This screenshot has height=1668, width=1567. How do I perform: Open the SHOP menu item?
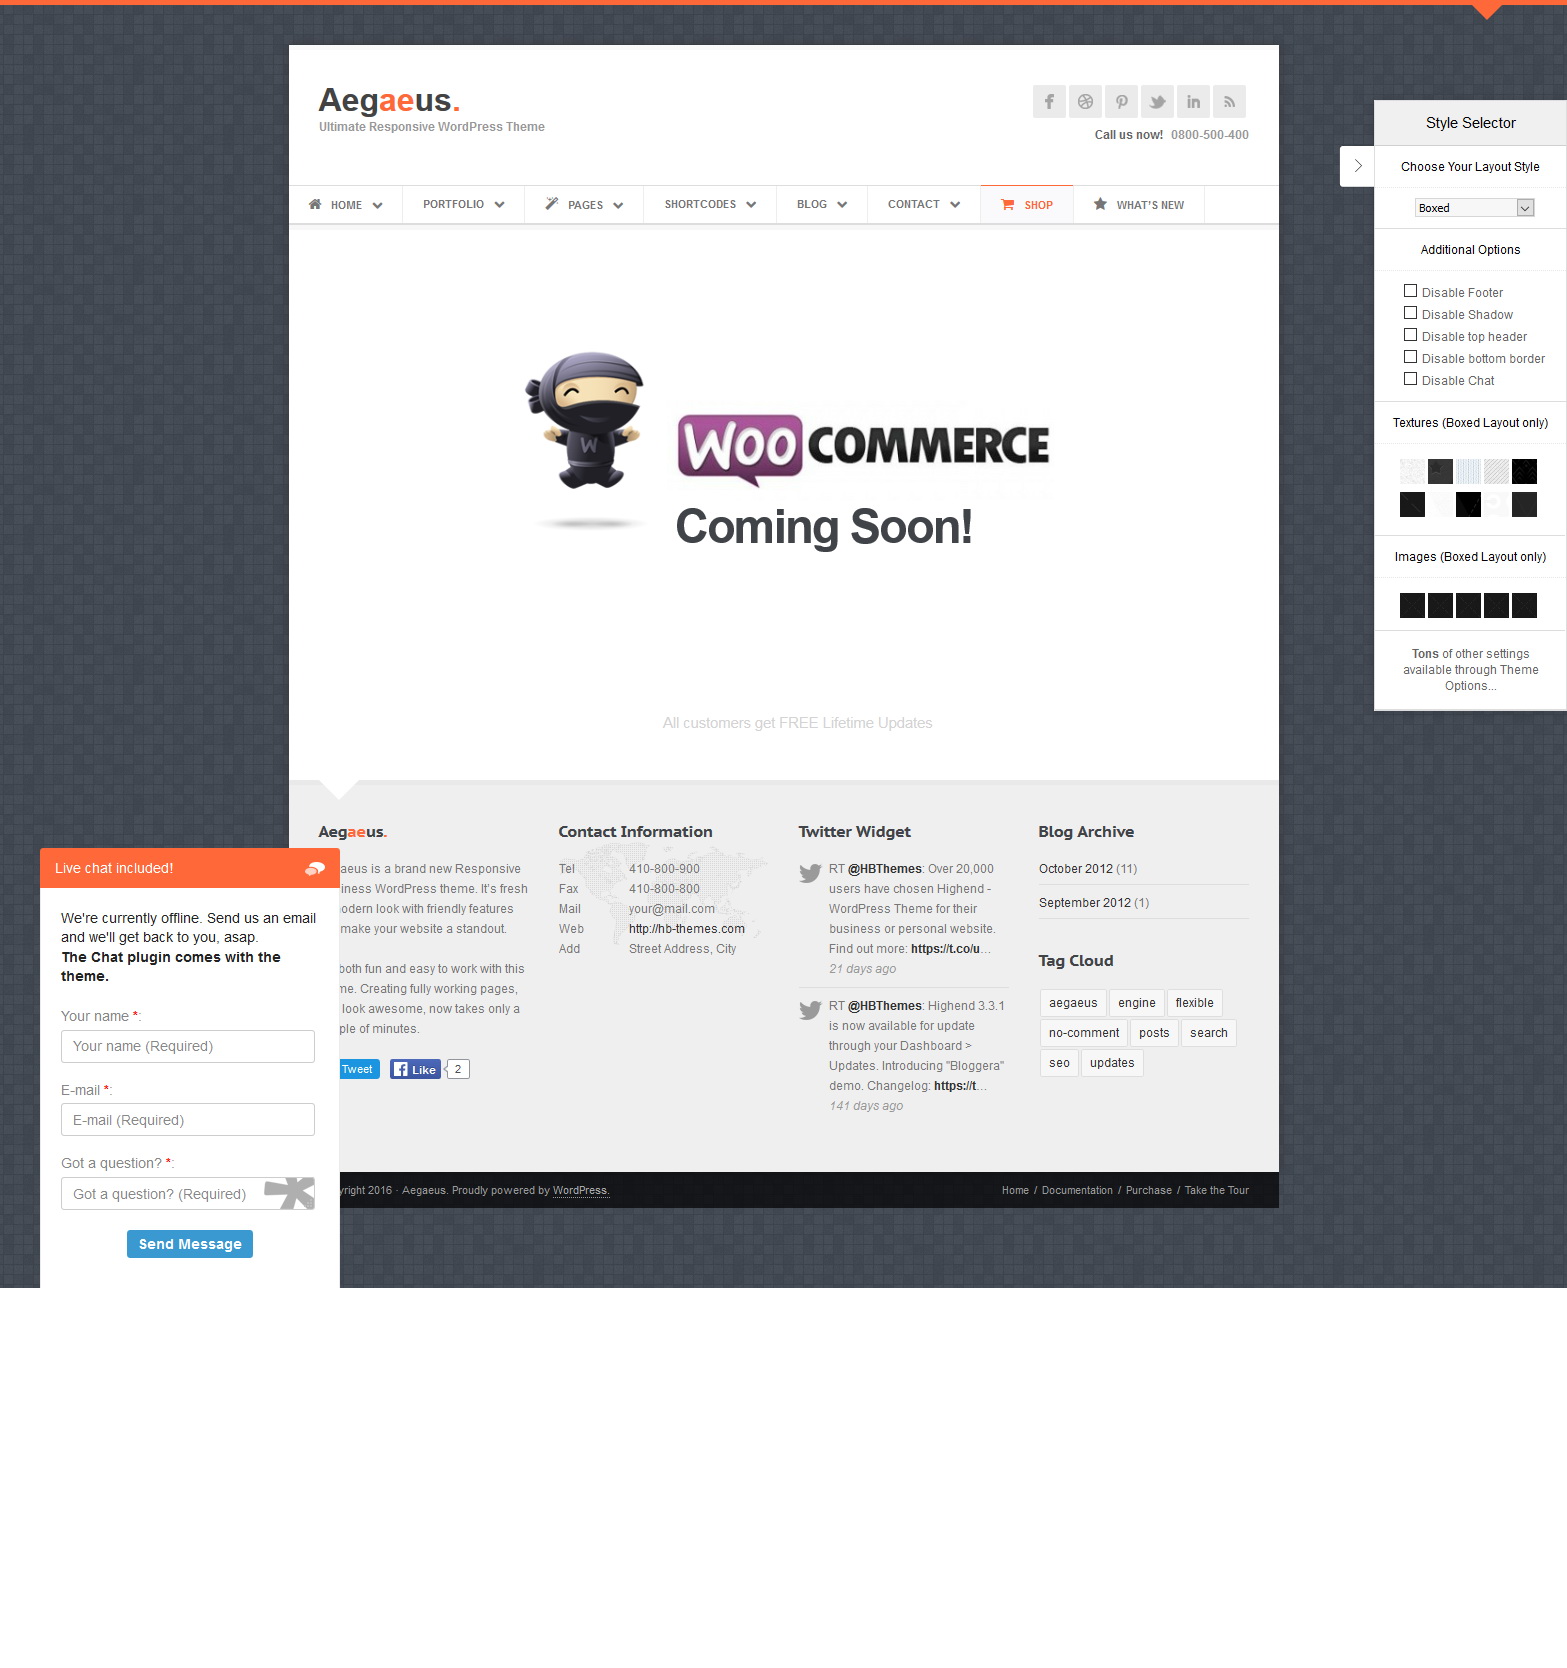[x=1027, y=205]
